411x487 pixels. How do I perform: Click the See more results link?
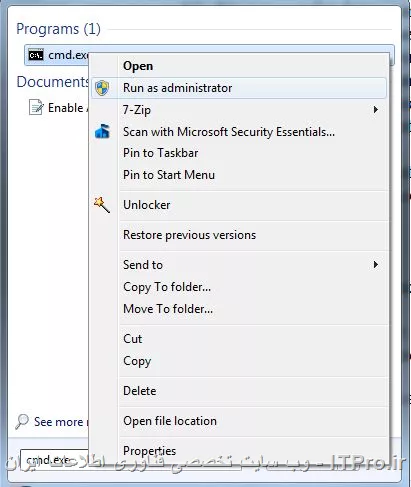click(60, 422)
